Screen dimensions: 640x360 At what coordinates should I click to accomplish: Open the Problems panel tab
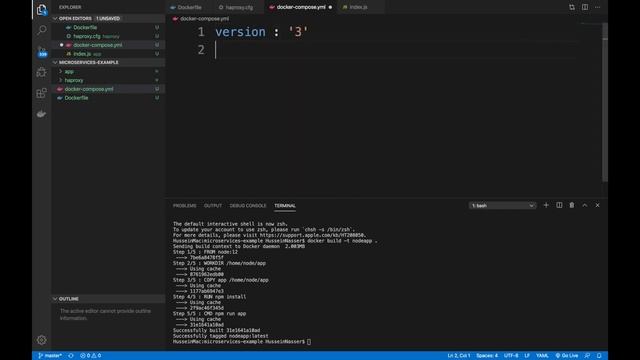tap(184, 206)
